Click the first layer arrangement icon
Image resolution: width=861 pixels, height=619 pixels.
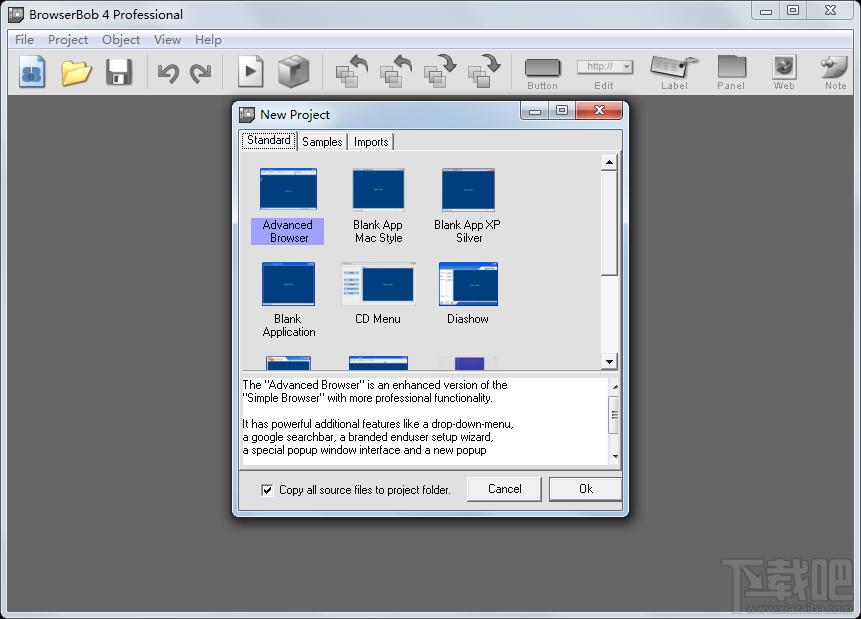coord(351,71)
